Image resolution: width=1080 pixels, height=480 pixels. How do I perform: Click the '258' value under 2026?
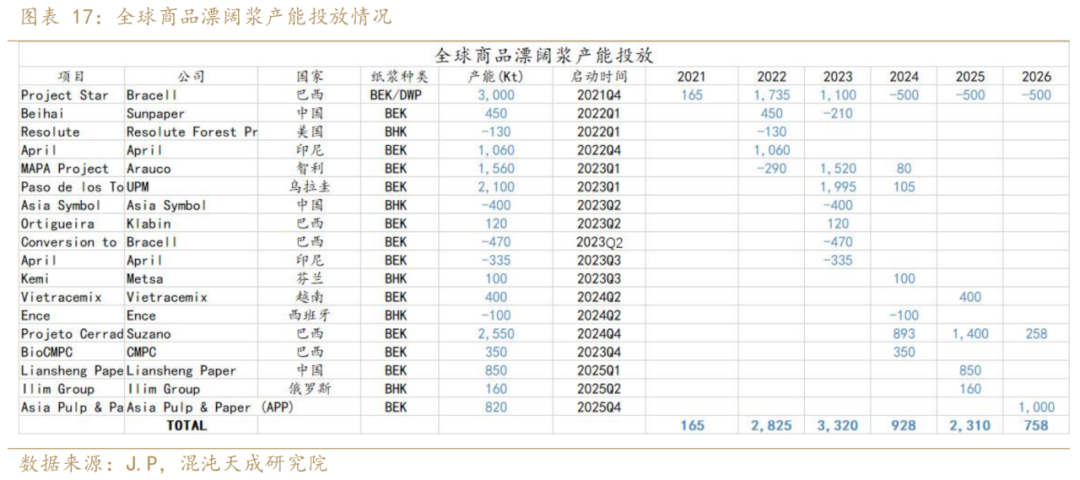pos(1037,334)
